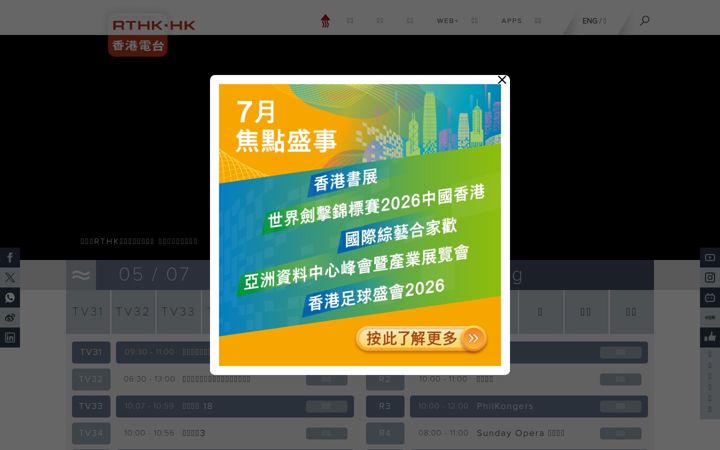Image resolution: width=720 pixels, height=450 pixels.
Task: Open the WEB+ menu item
Action: click(447, 21)
